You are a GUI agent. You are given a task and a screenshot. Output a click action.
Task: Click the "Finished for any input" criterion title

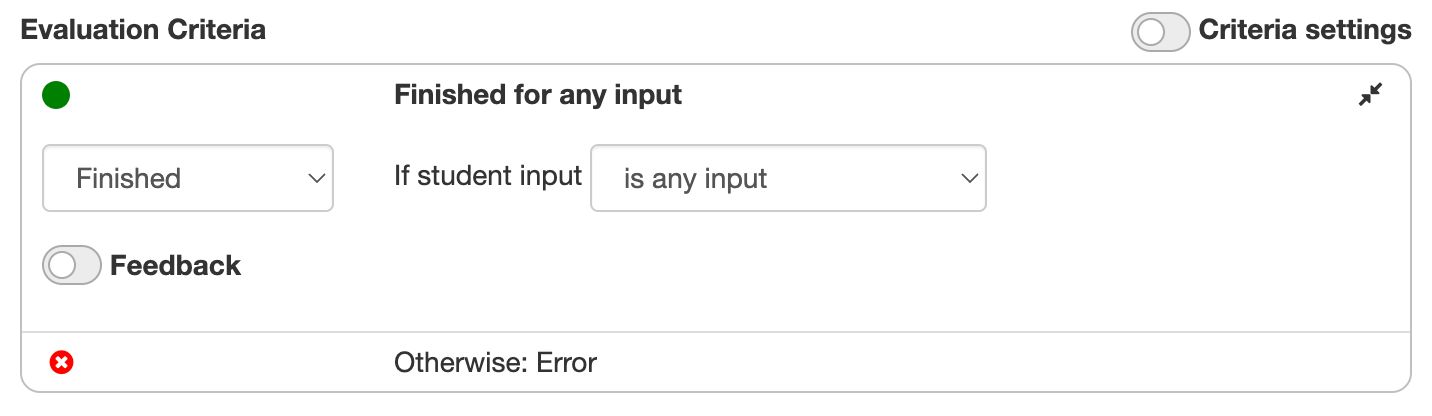pyautogui.click(x=538, y=95)
